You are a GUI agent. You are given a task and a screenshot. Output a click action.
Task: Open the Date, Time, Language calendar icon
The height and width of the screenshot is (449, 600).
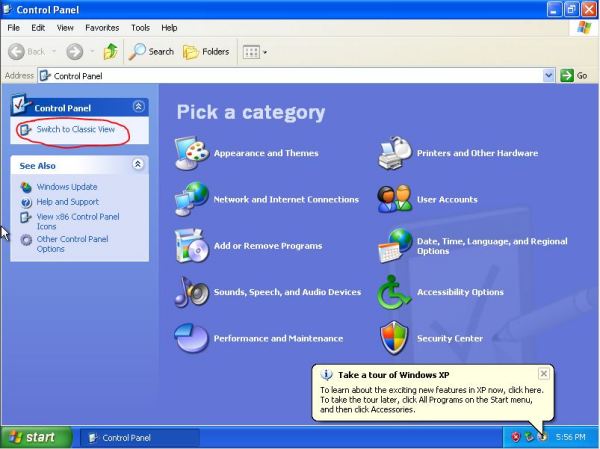pyautogui.click(x=395, y=246)
